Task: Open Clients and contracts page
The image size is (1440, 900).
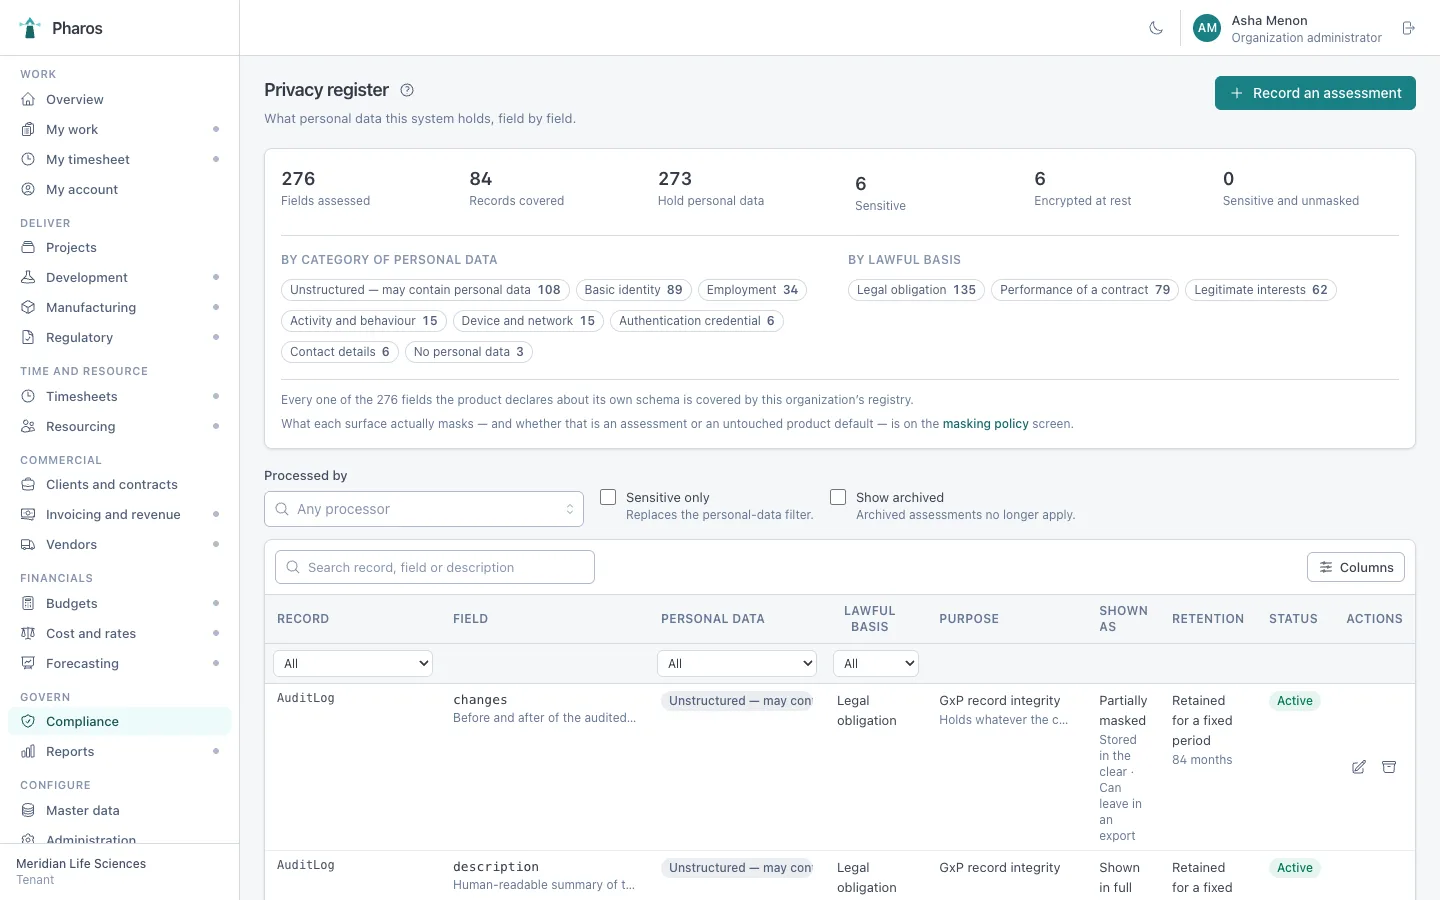Action: coord(119,484)
